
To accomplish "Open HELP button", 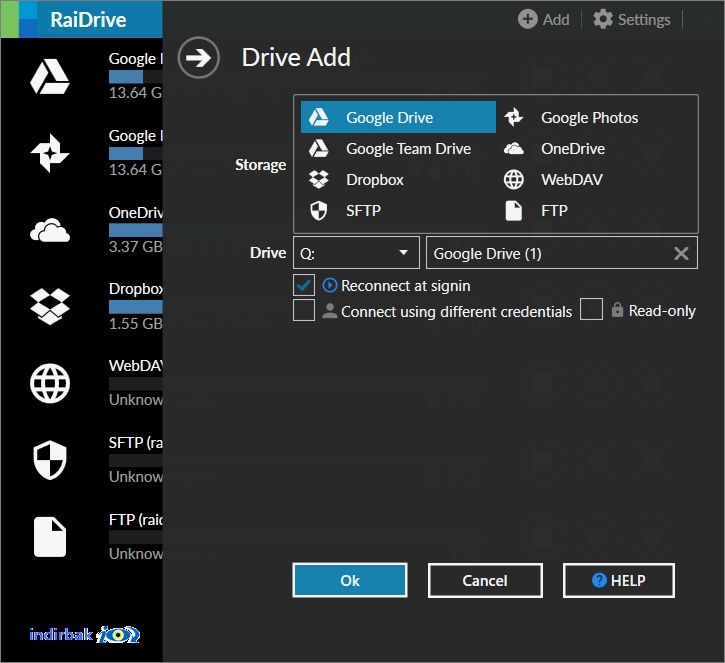I will click(x=619, y=580).
